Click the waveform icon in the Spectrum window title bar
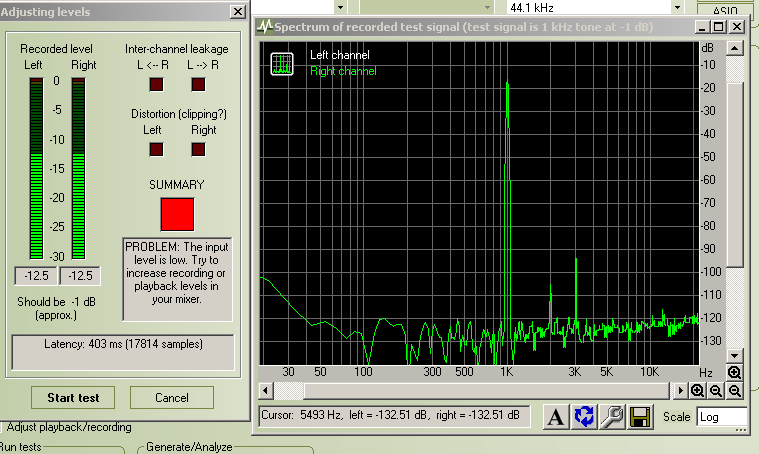The height and width of the screenshot is (454, 759). click(264, 26)
